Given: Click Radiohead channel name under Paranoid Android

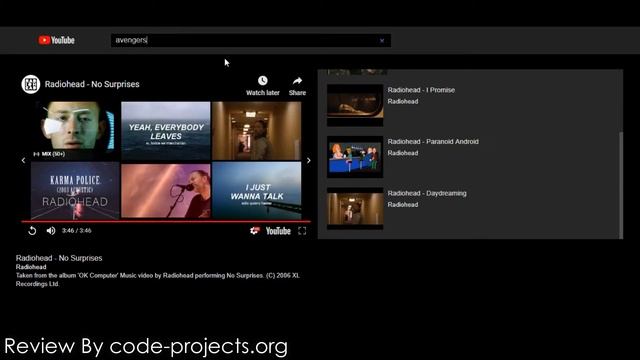Looking at the screenshot, I should 403,153.
